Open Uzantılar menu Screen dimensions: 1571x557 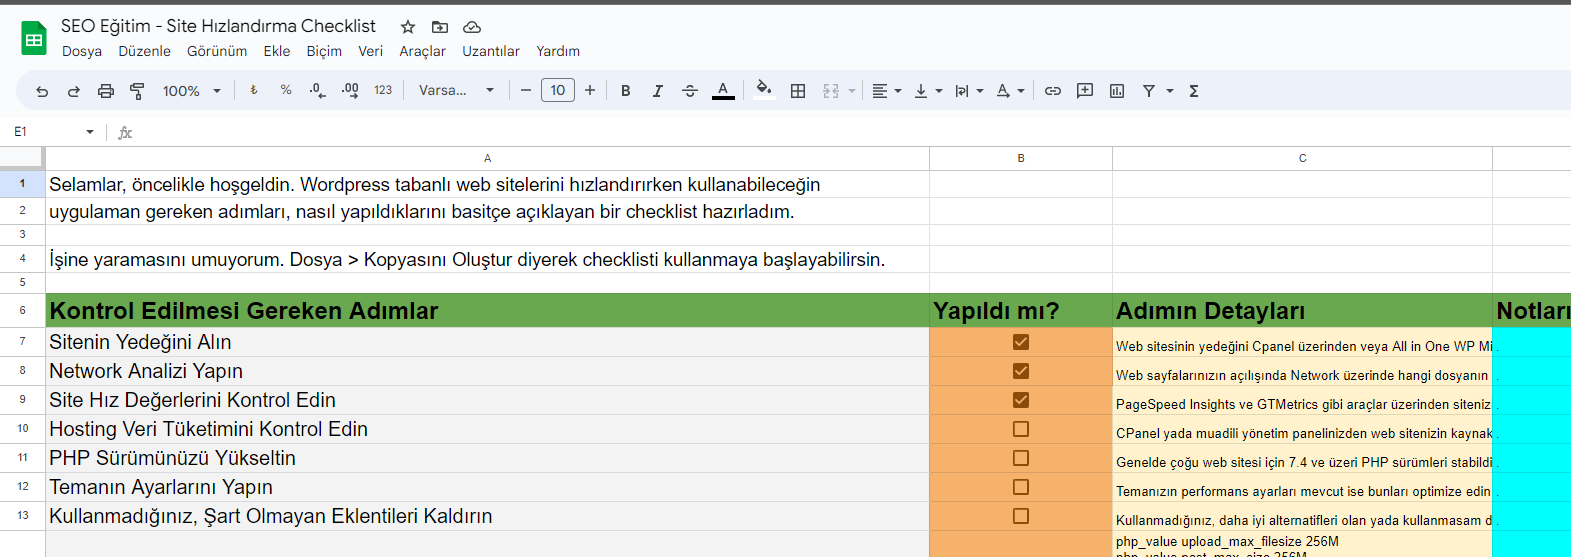tap(491, 51)
